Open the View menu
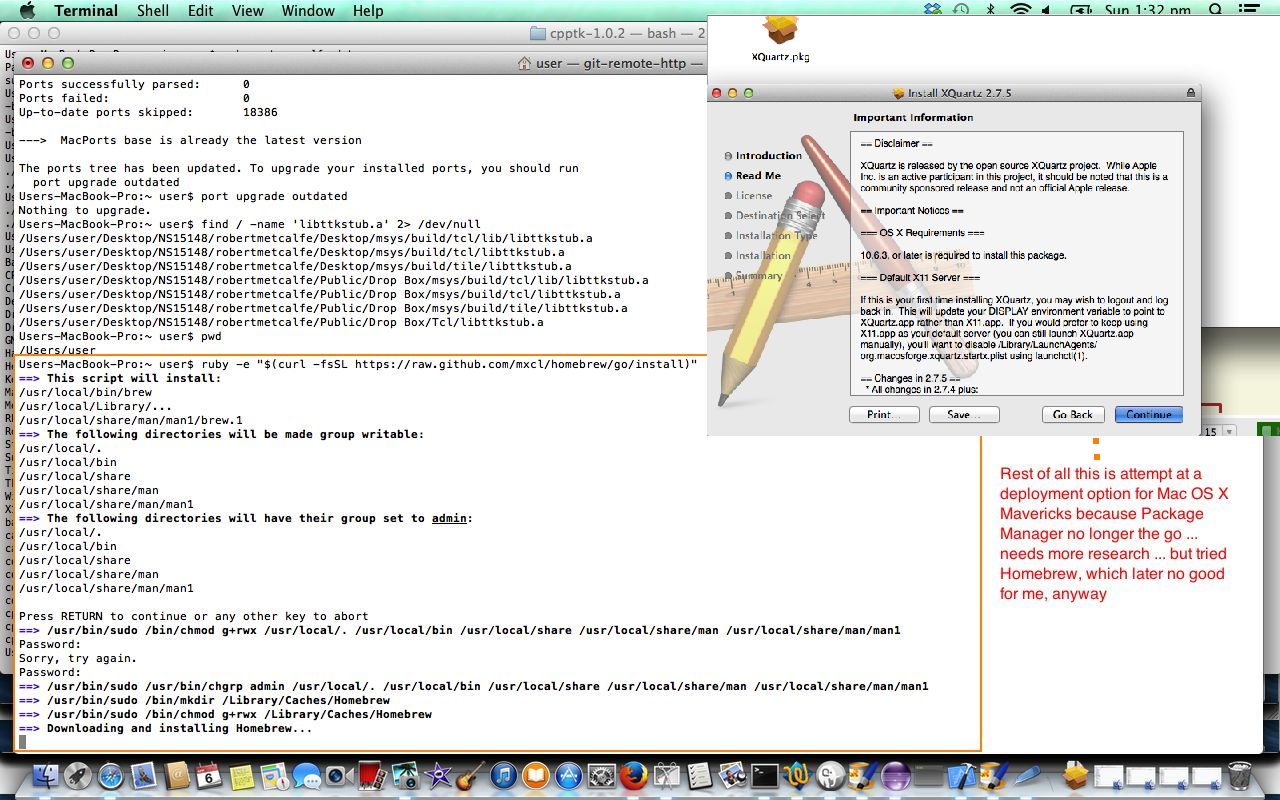1280x800 pixels. (247, 11)
